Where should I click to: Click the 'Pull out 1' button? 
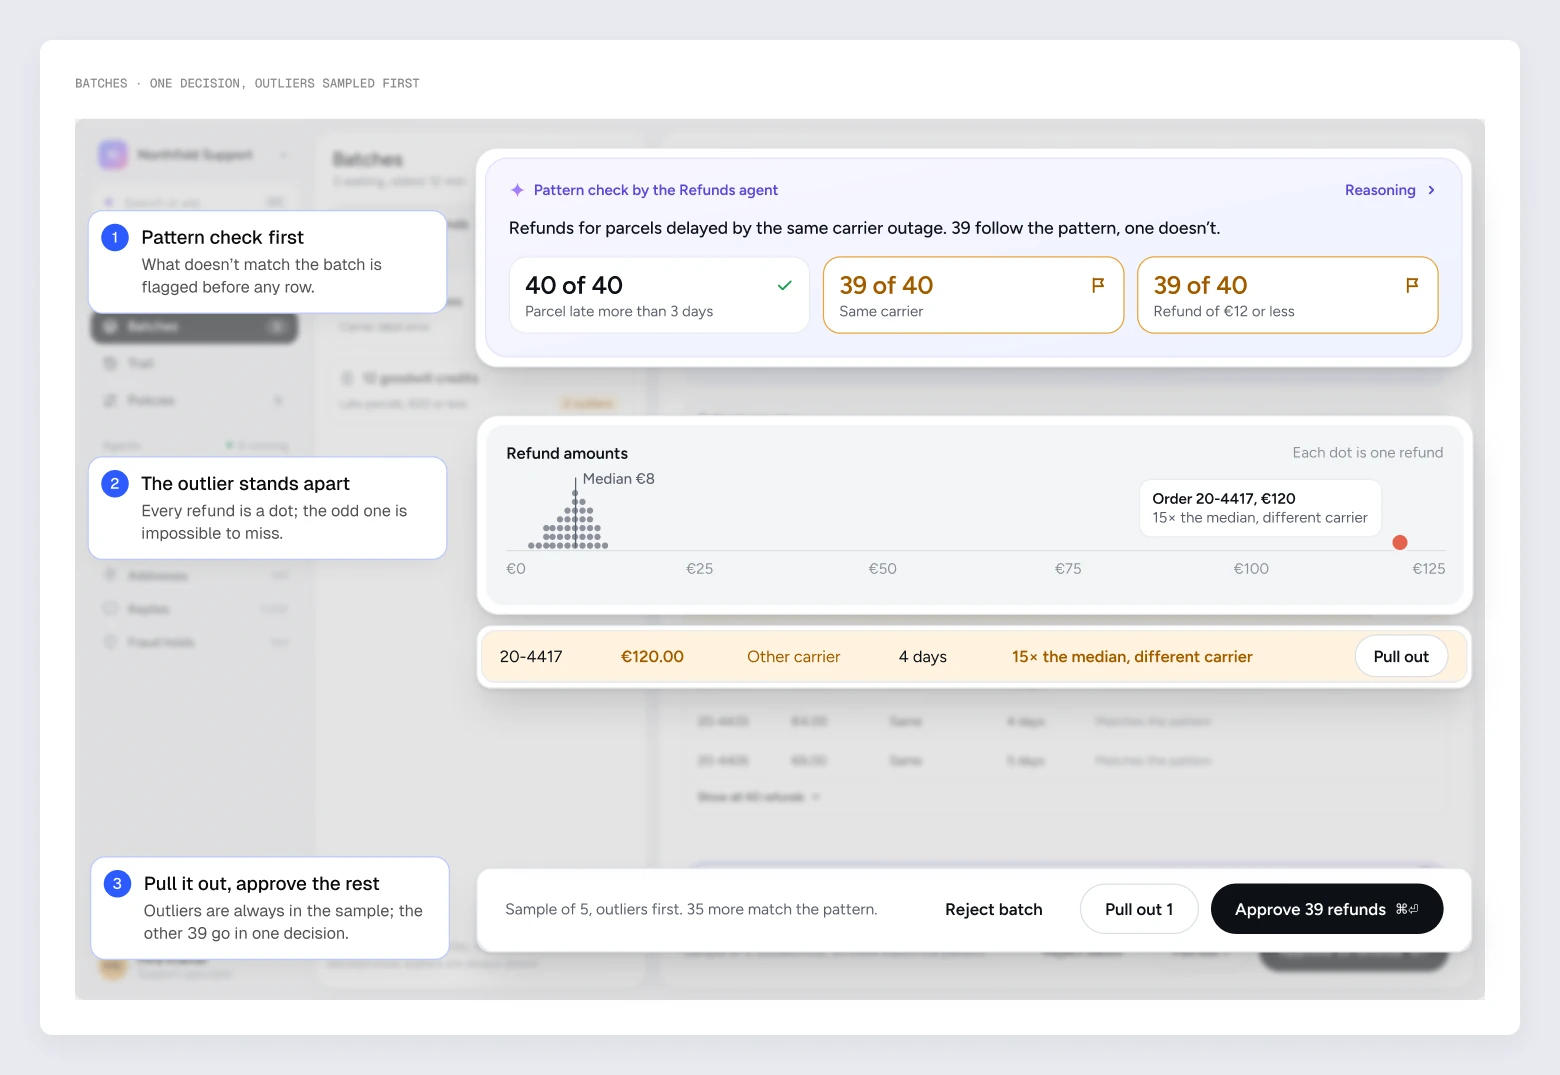point(1139,909)
